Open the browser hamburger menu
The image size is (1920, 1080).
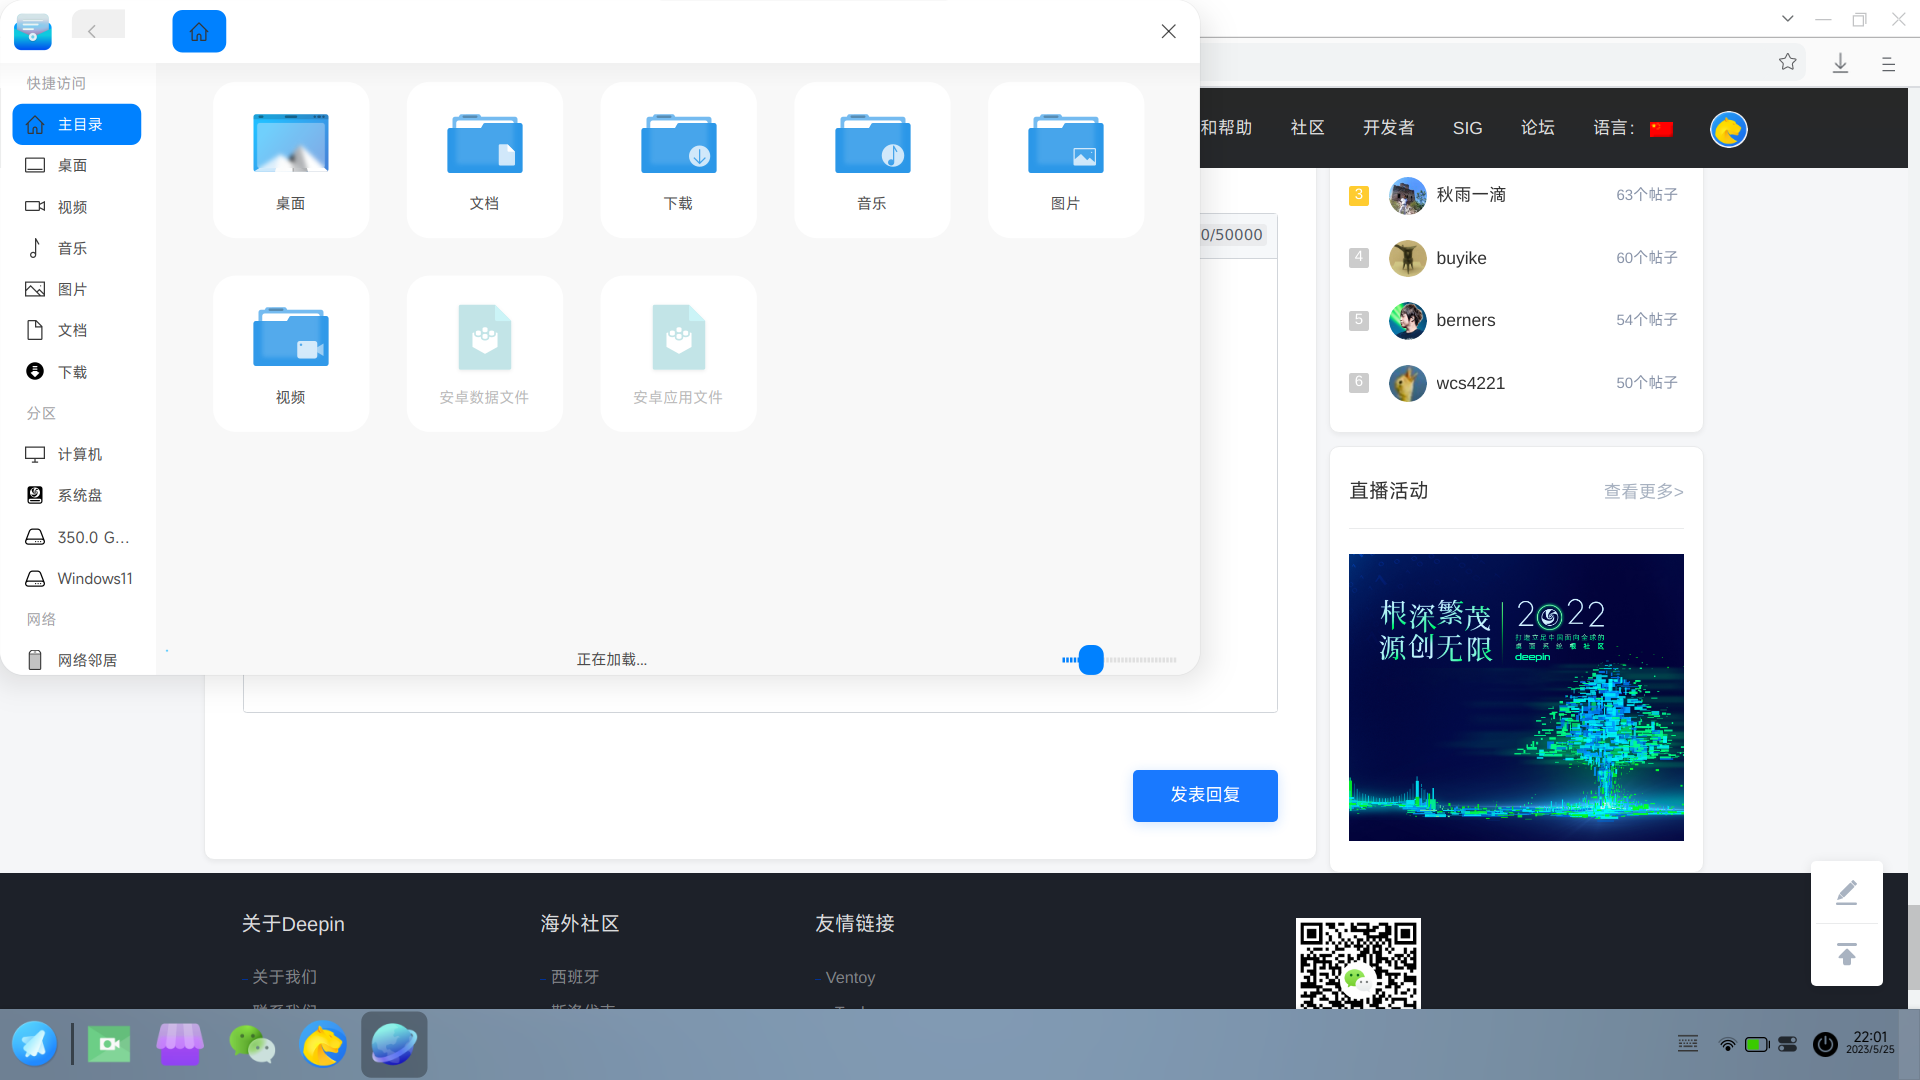point(1888,63)
